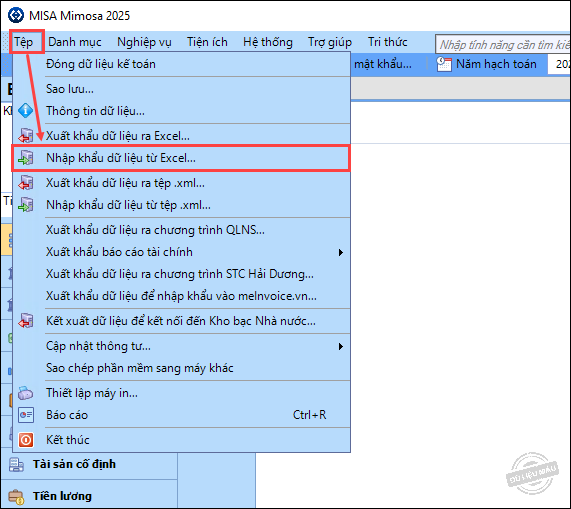The width and height of the screenshot is (571, 509).
Task: Click the Nhập khẩu từ tệp .xml icon
Action: pyautogui.click(x=26, y=205)
